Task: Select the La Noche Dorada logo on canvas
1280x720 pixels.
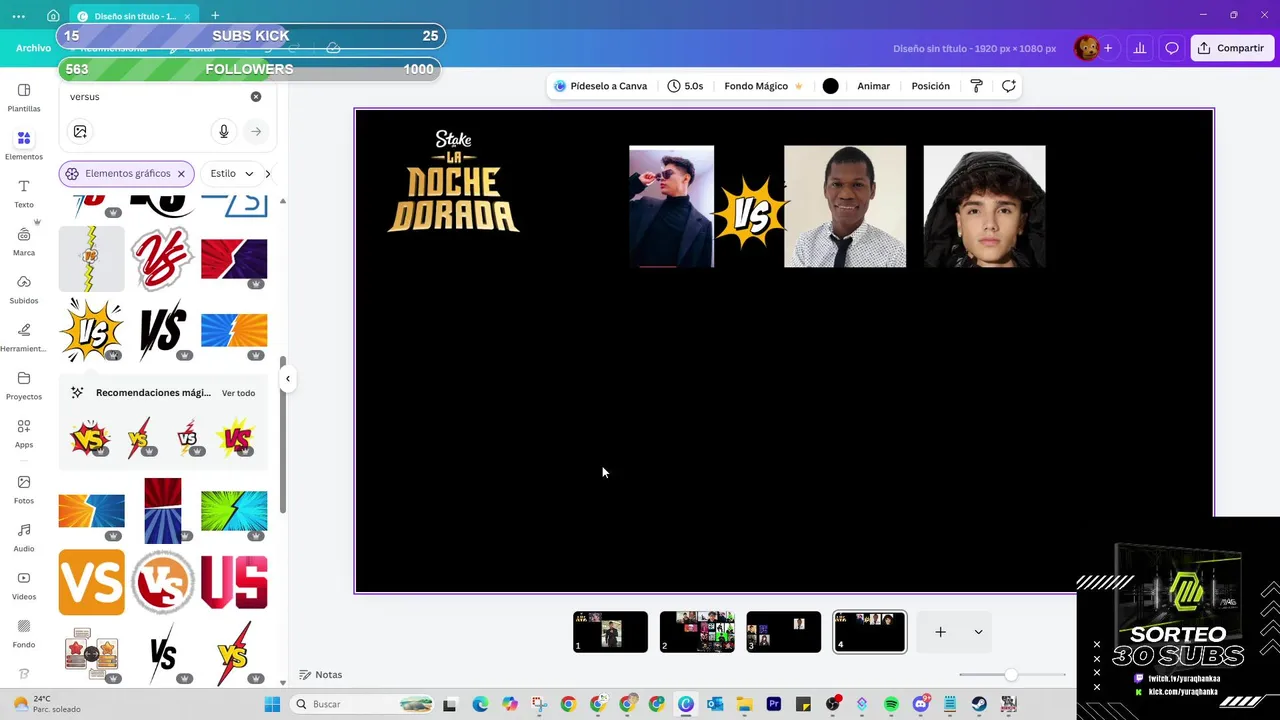Action: click(x=453, y=181)
